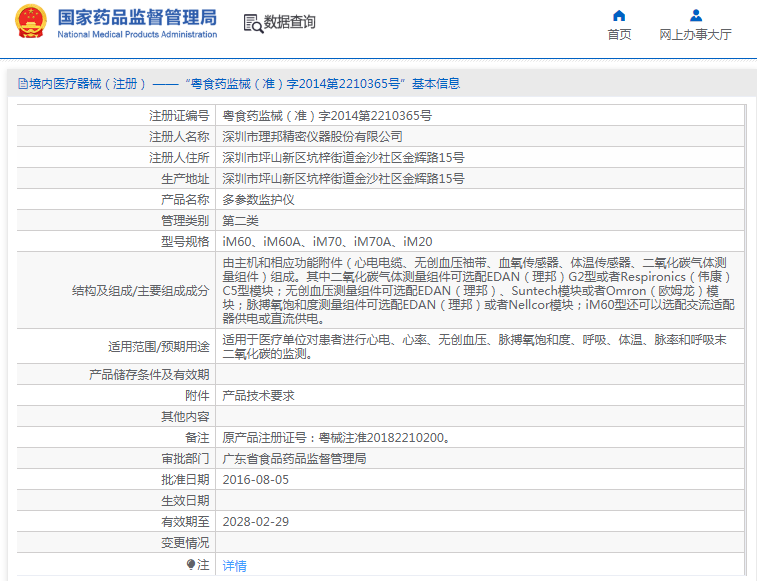The height and width of the screenshot is (581, 757).
Task: Open the 详情 details link
Action: [x=234, y=565]
